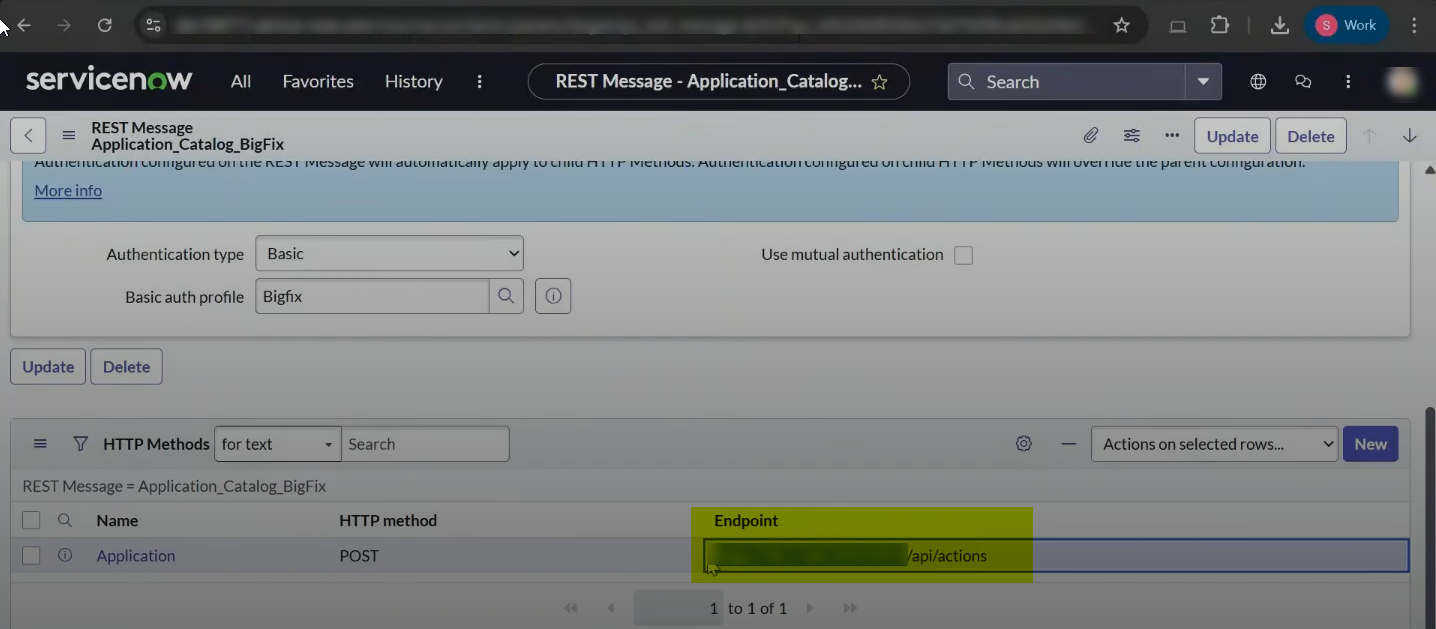The image size is (1436, 629).
Task: Collapse HTTP Methods list with minus icon
Action: pos(1069,444)
